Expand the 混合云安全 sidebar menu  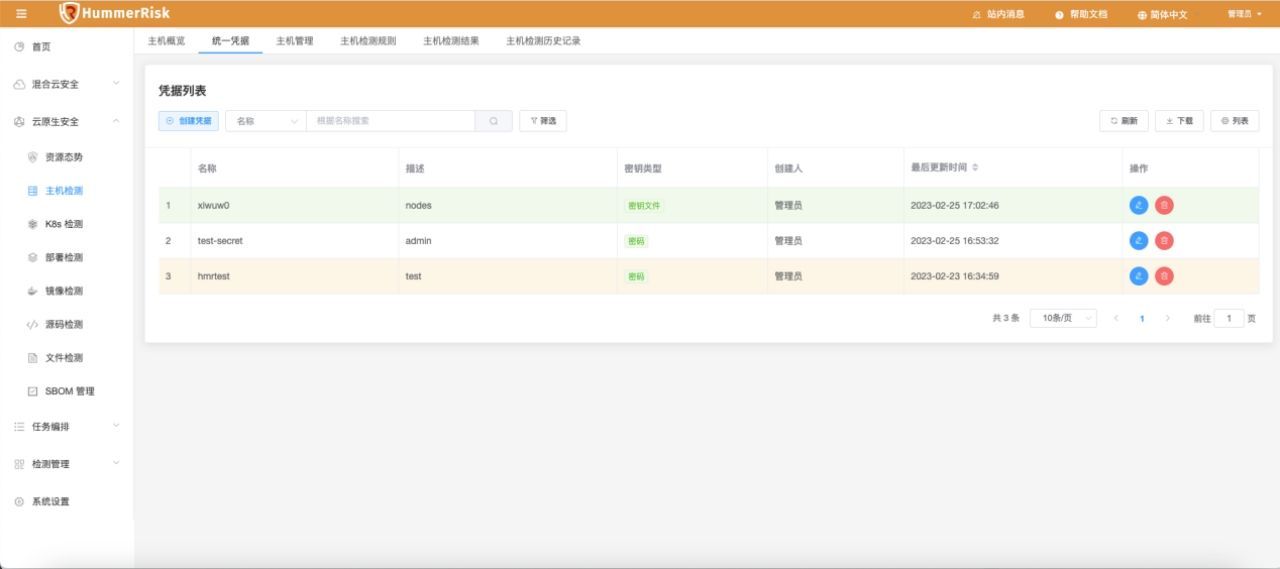(66, 84)
